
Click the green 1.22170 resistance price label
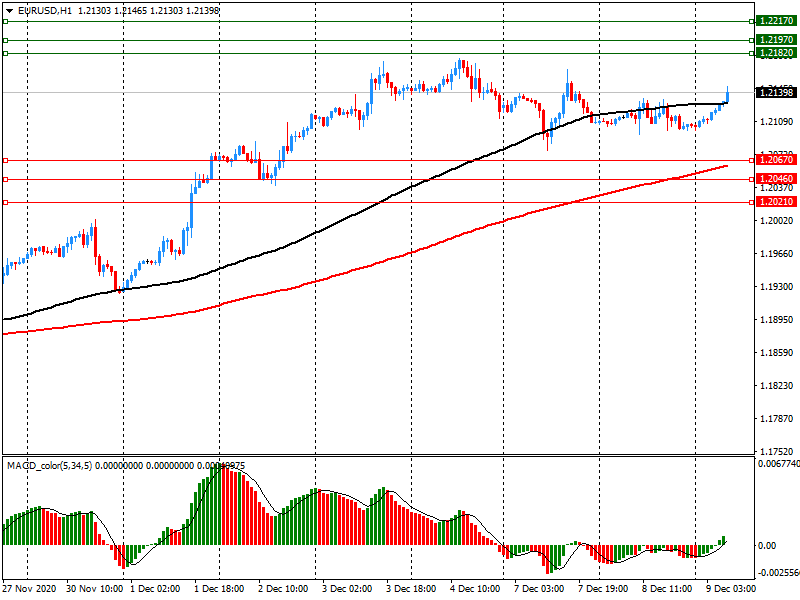[776, 21]
